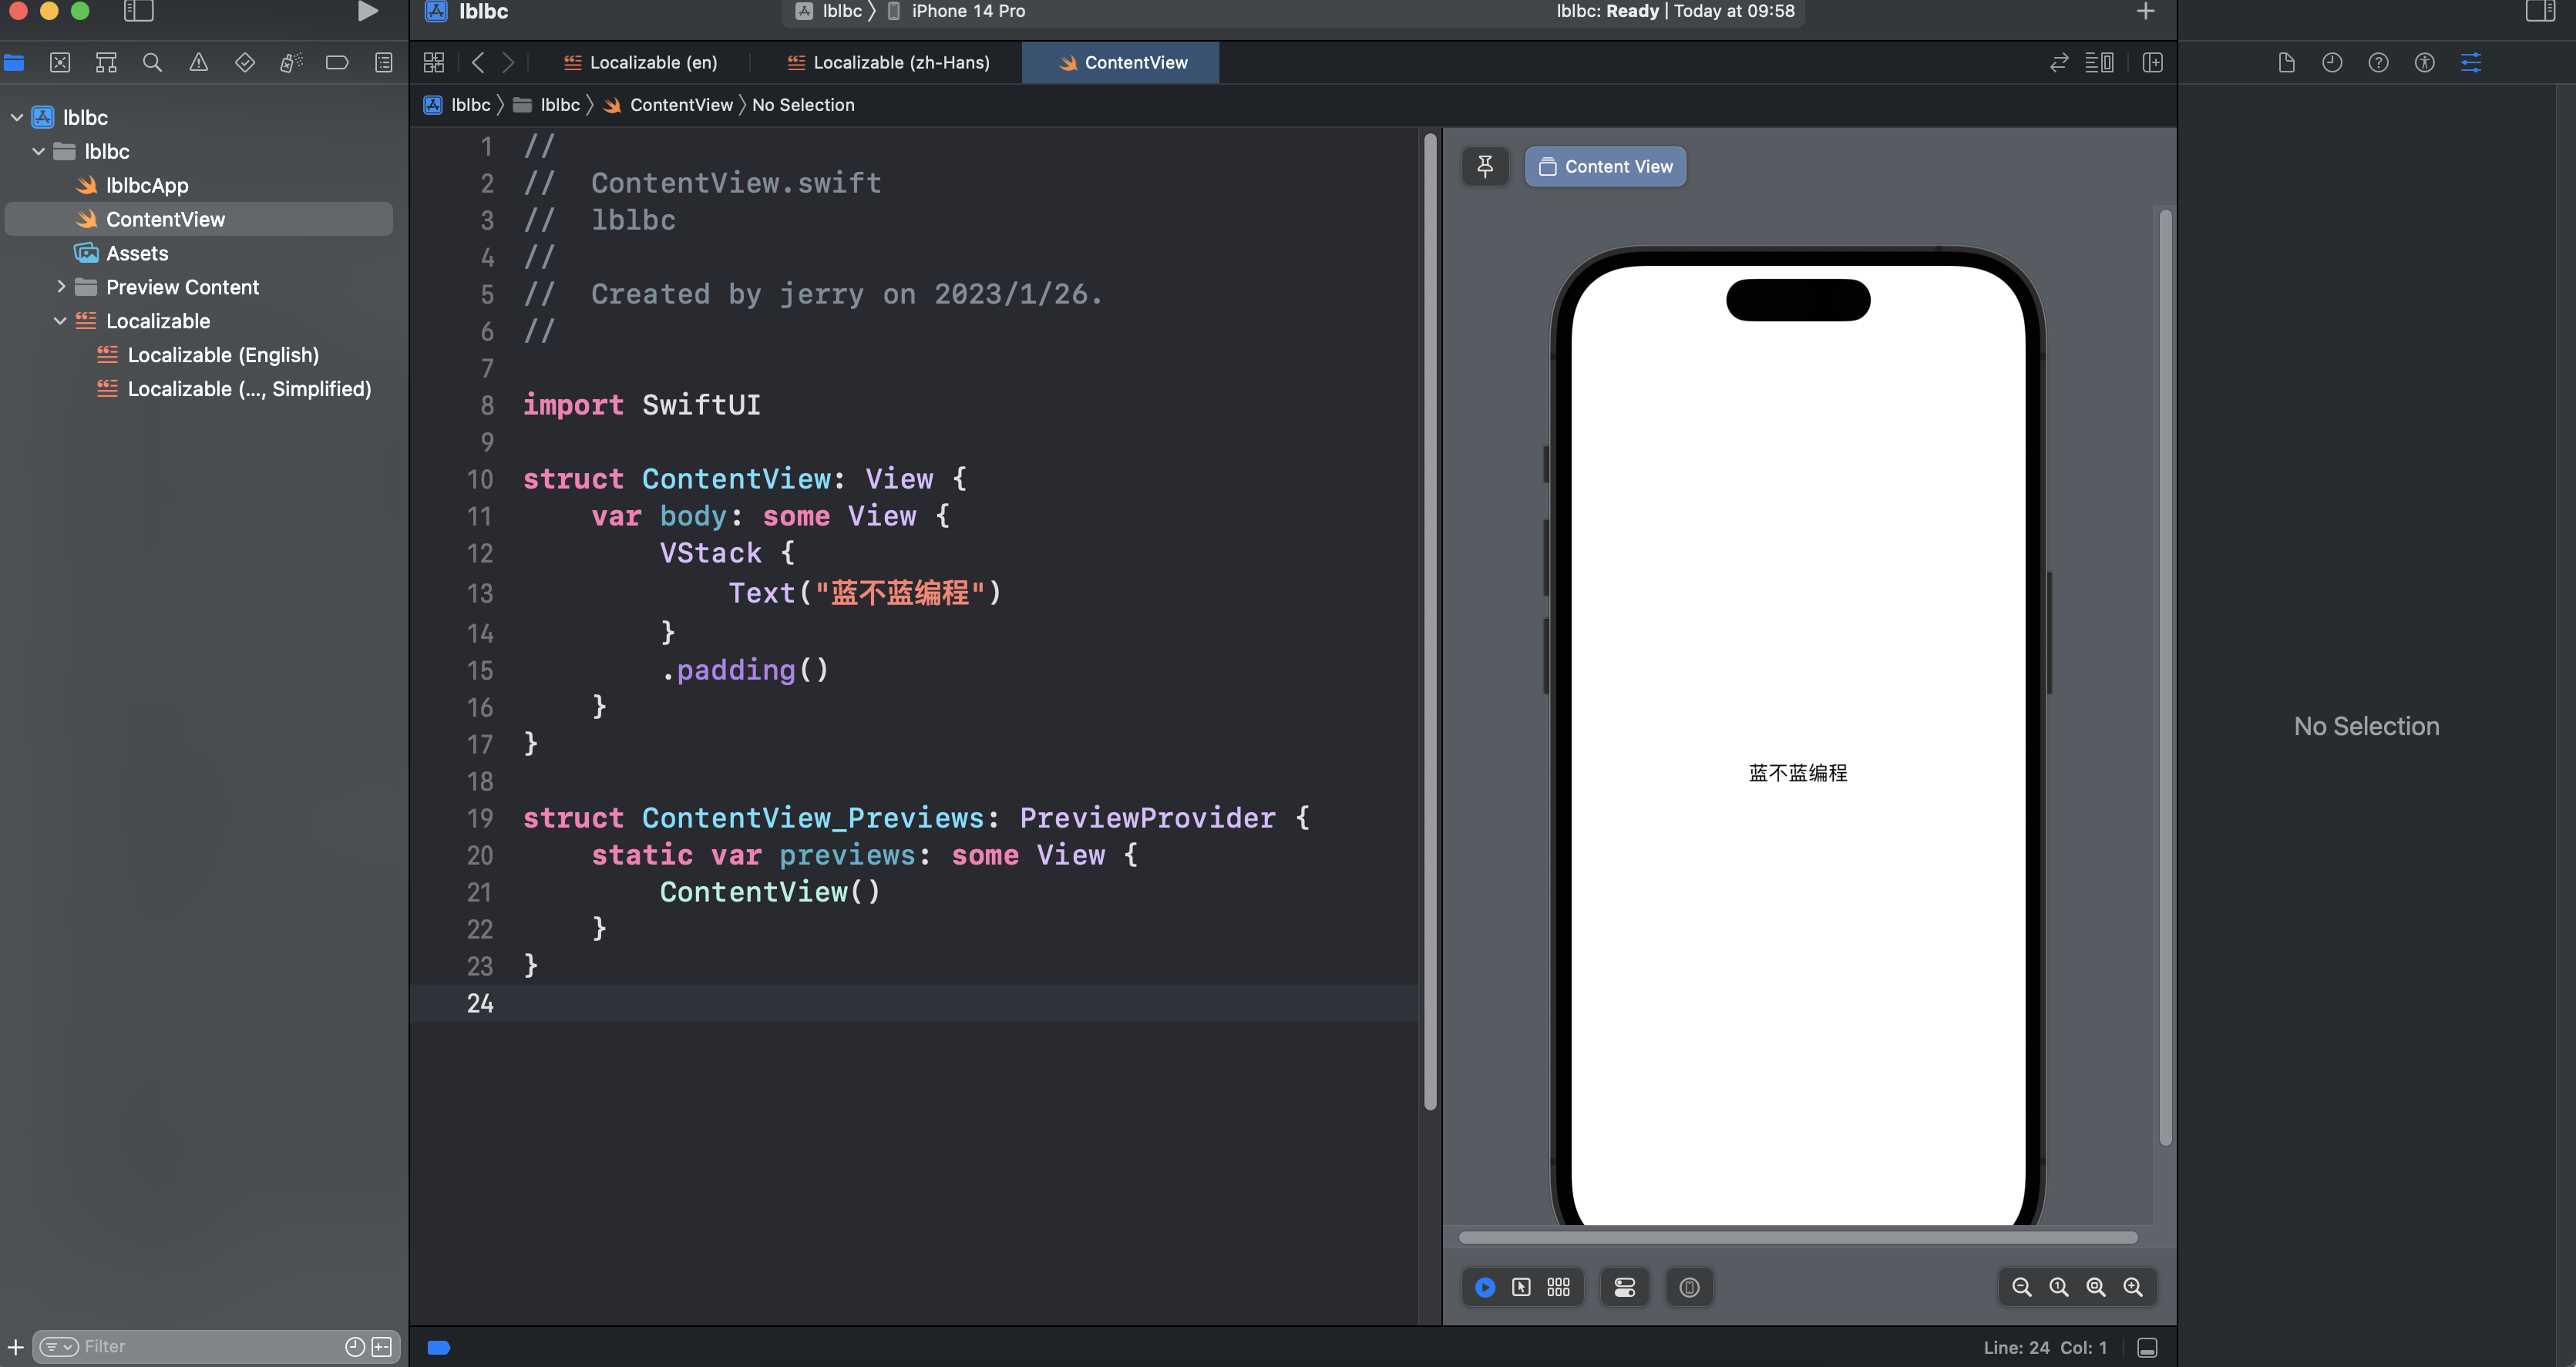Pin the Content View preview
The width and height of the screenshot is (2576, 1367).
[x=1485, y=166]
